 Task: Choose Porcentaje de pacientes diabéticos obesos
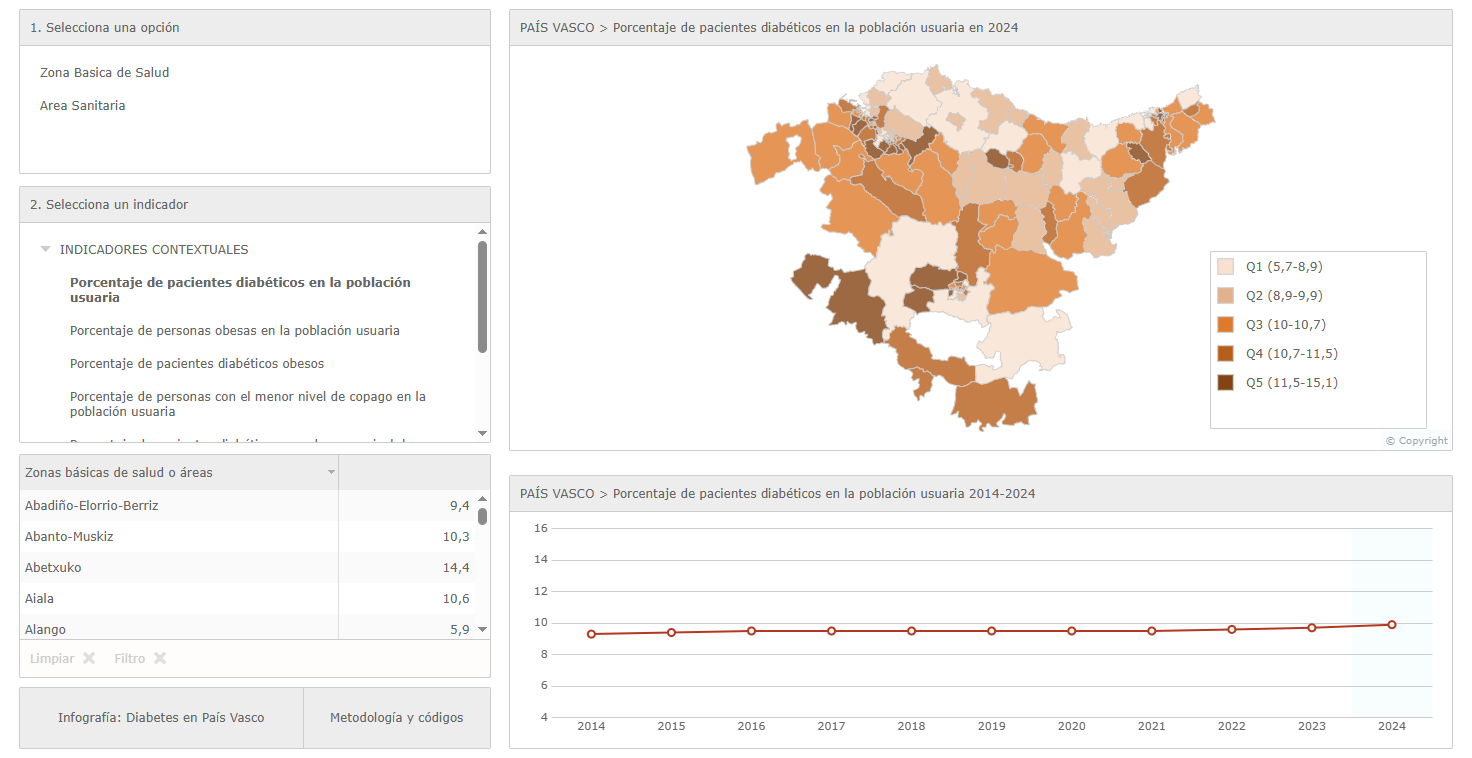(196, 364)
